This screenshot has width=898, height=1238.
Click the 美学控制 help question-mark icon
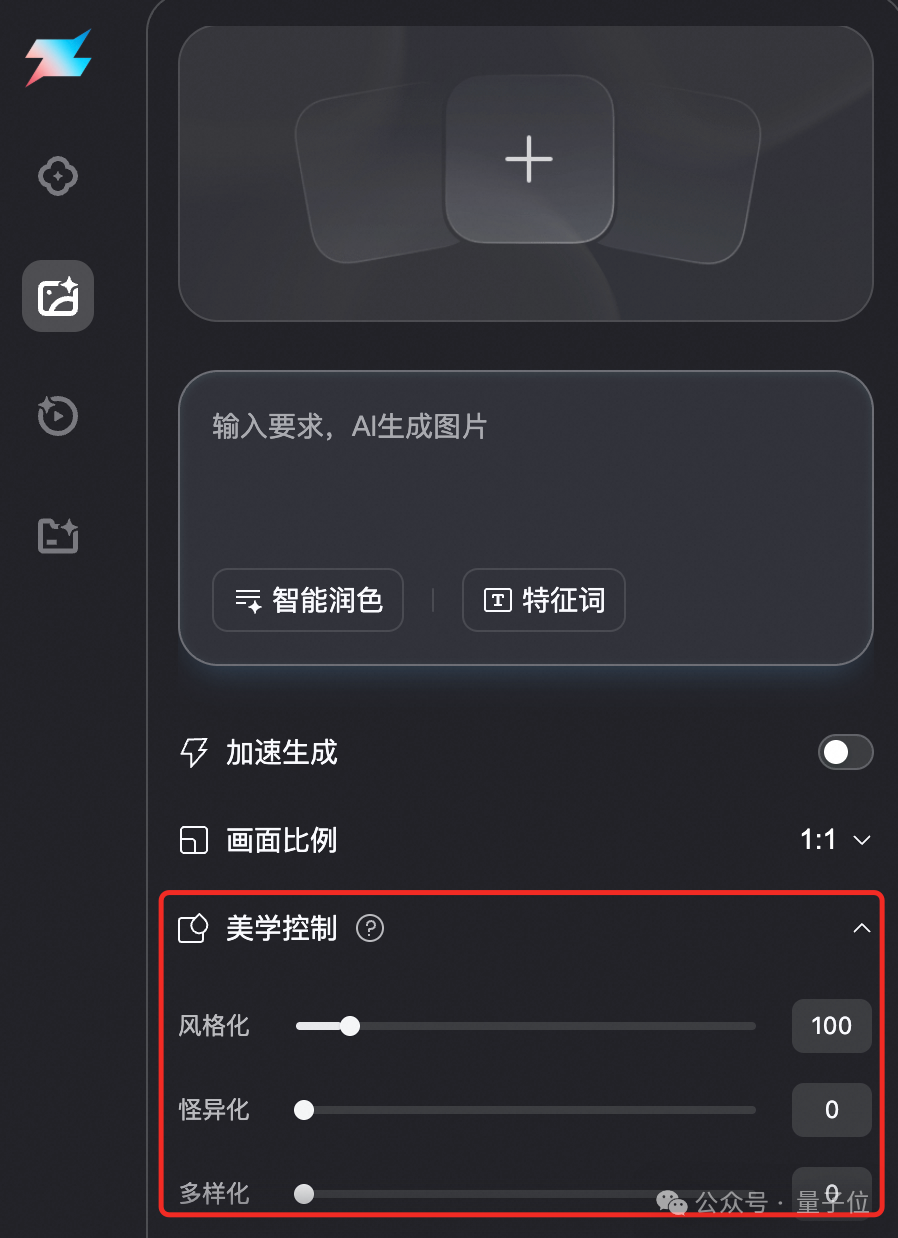[370, 929]
